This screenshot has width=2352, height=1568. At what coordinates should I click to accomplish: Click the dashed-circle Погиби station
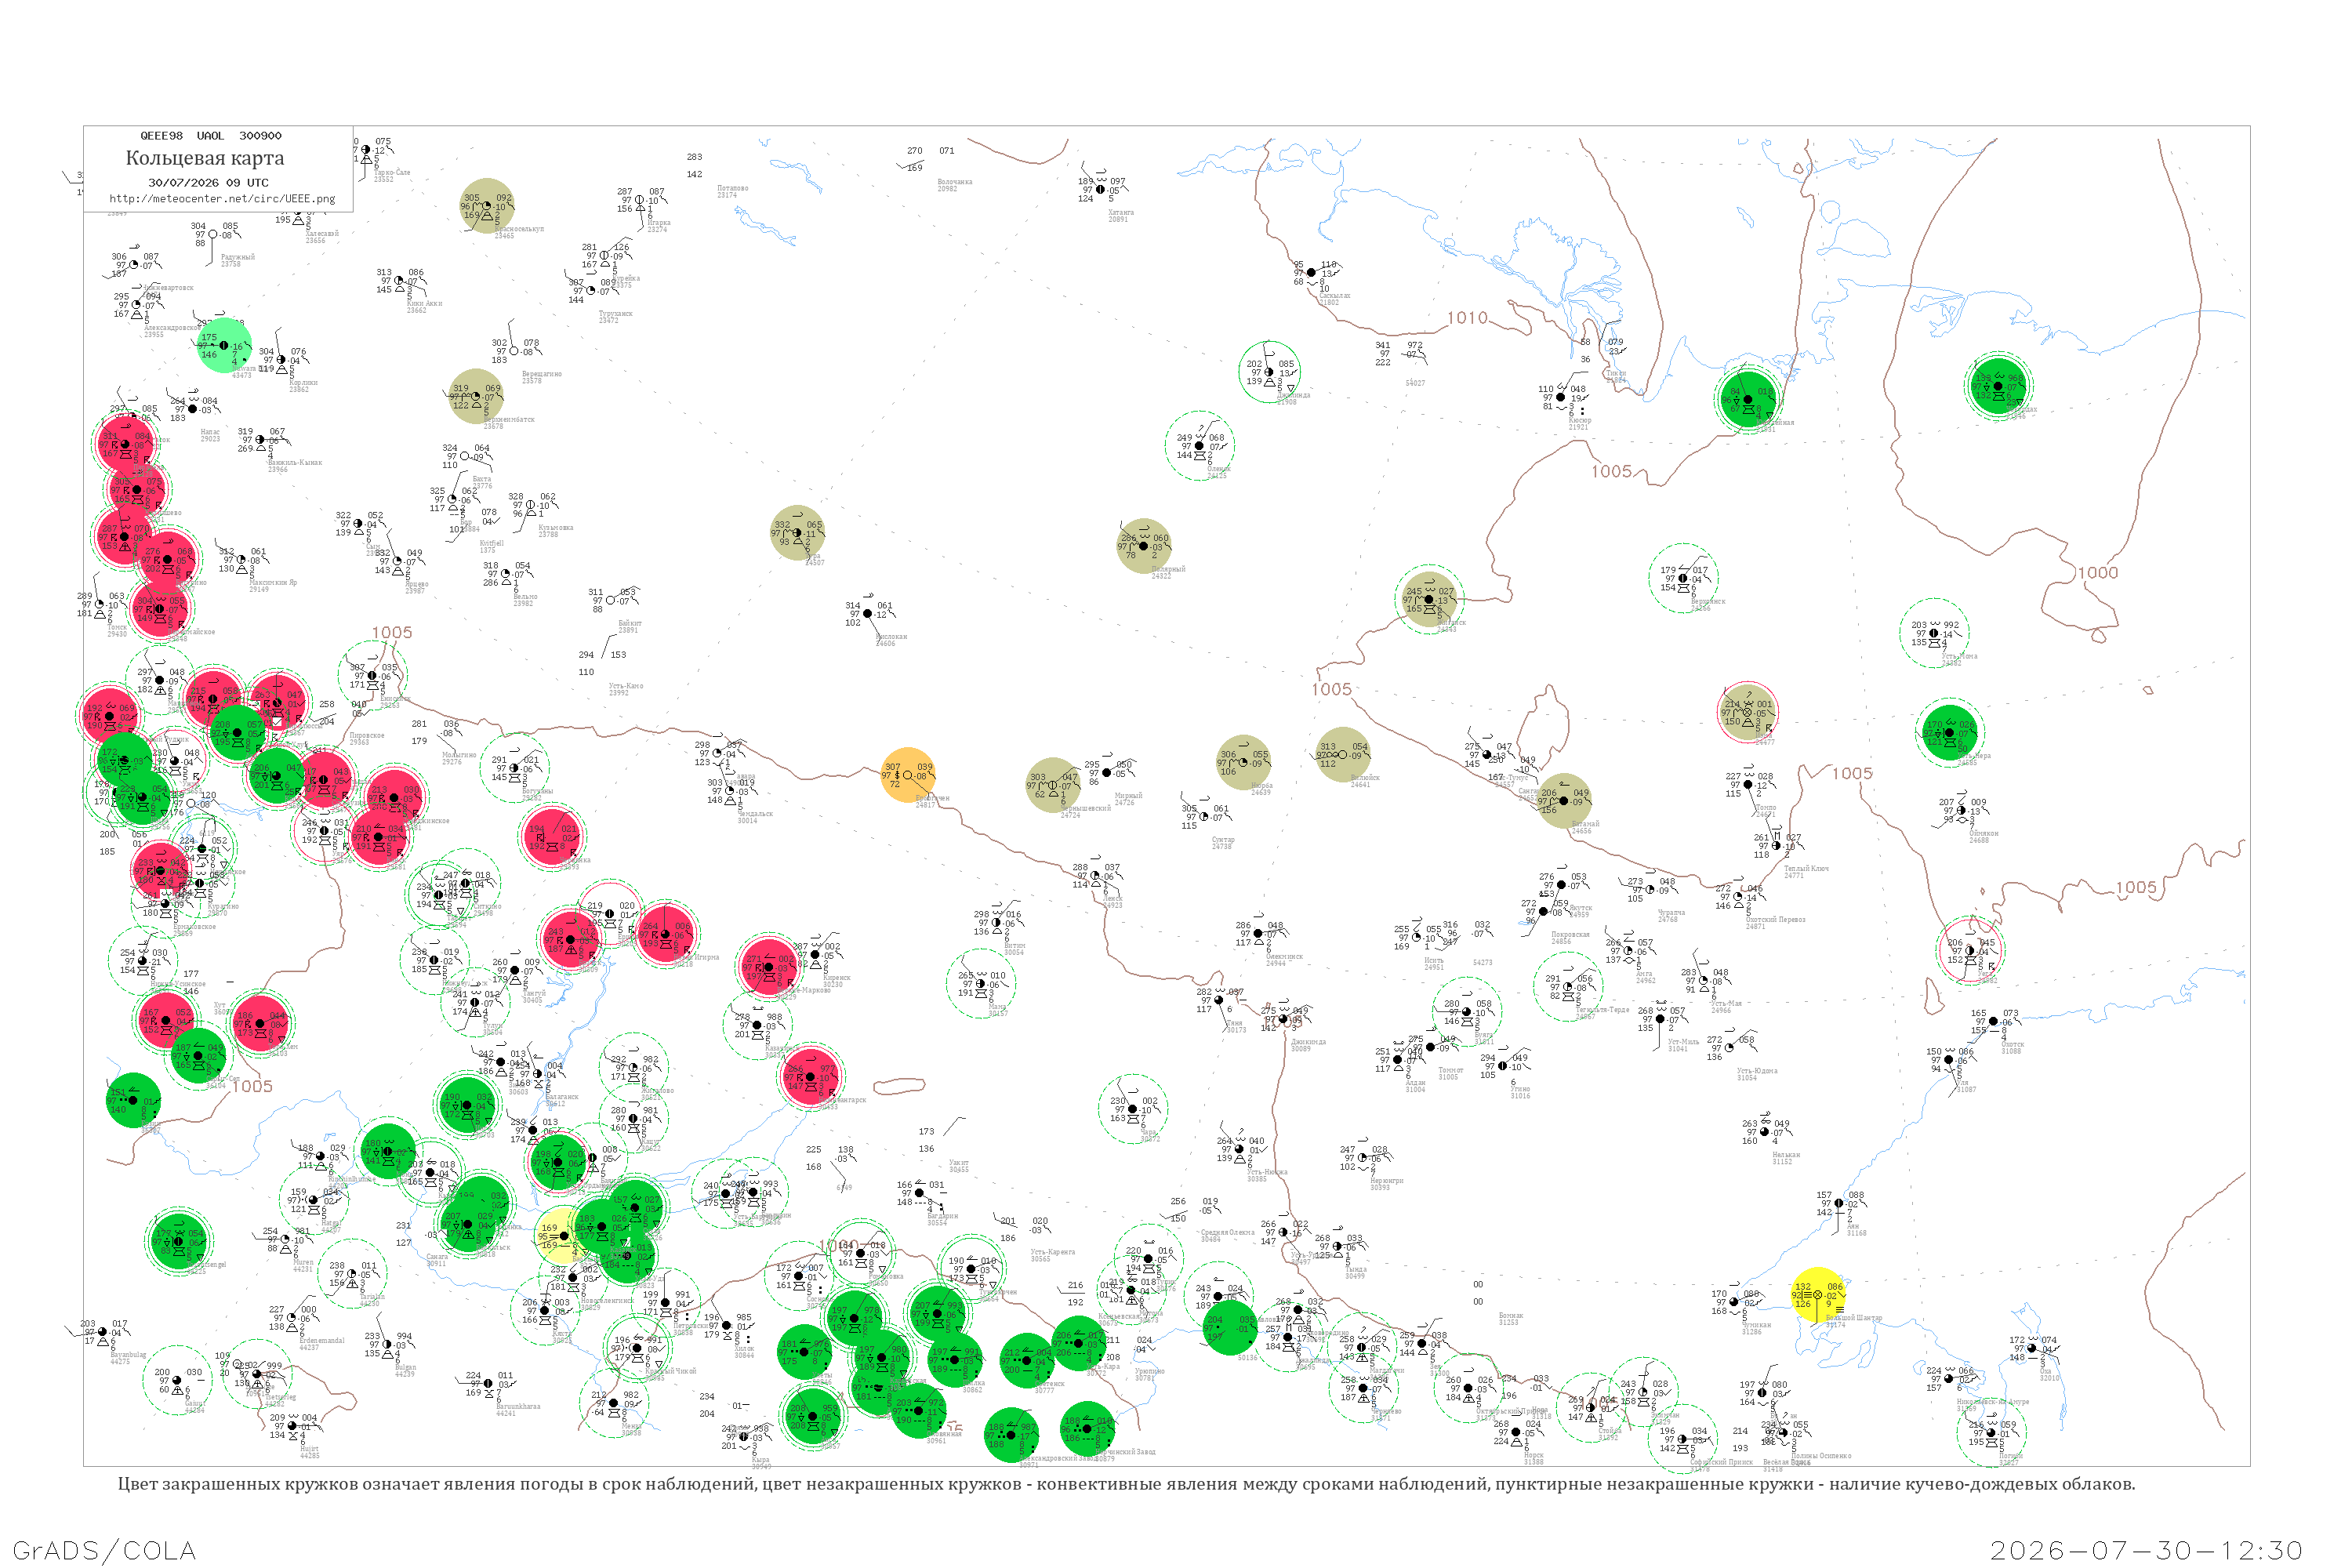pyautogui.click(x=1991, y=1433)
